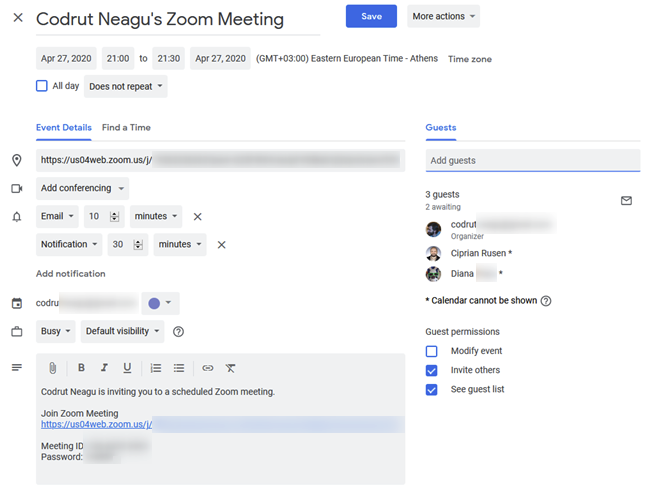Select the Guests tab
The height and width of the screenshot is (493, 648).
point(441,128)
